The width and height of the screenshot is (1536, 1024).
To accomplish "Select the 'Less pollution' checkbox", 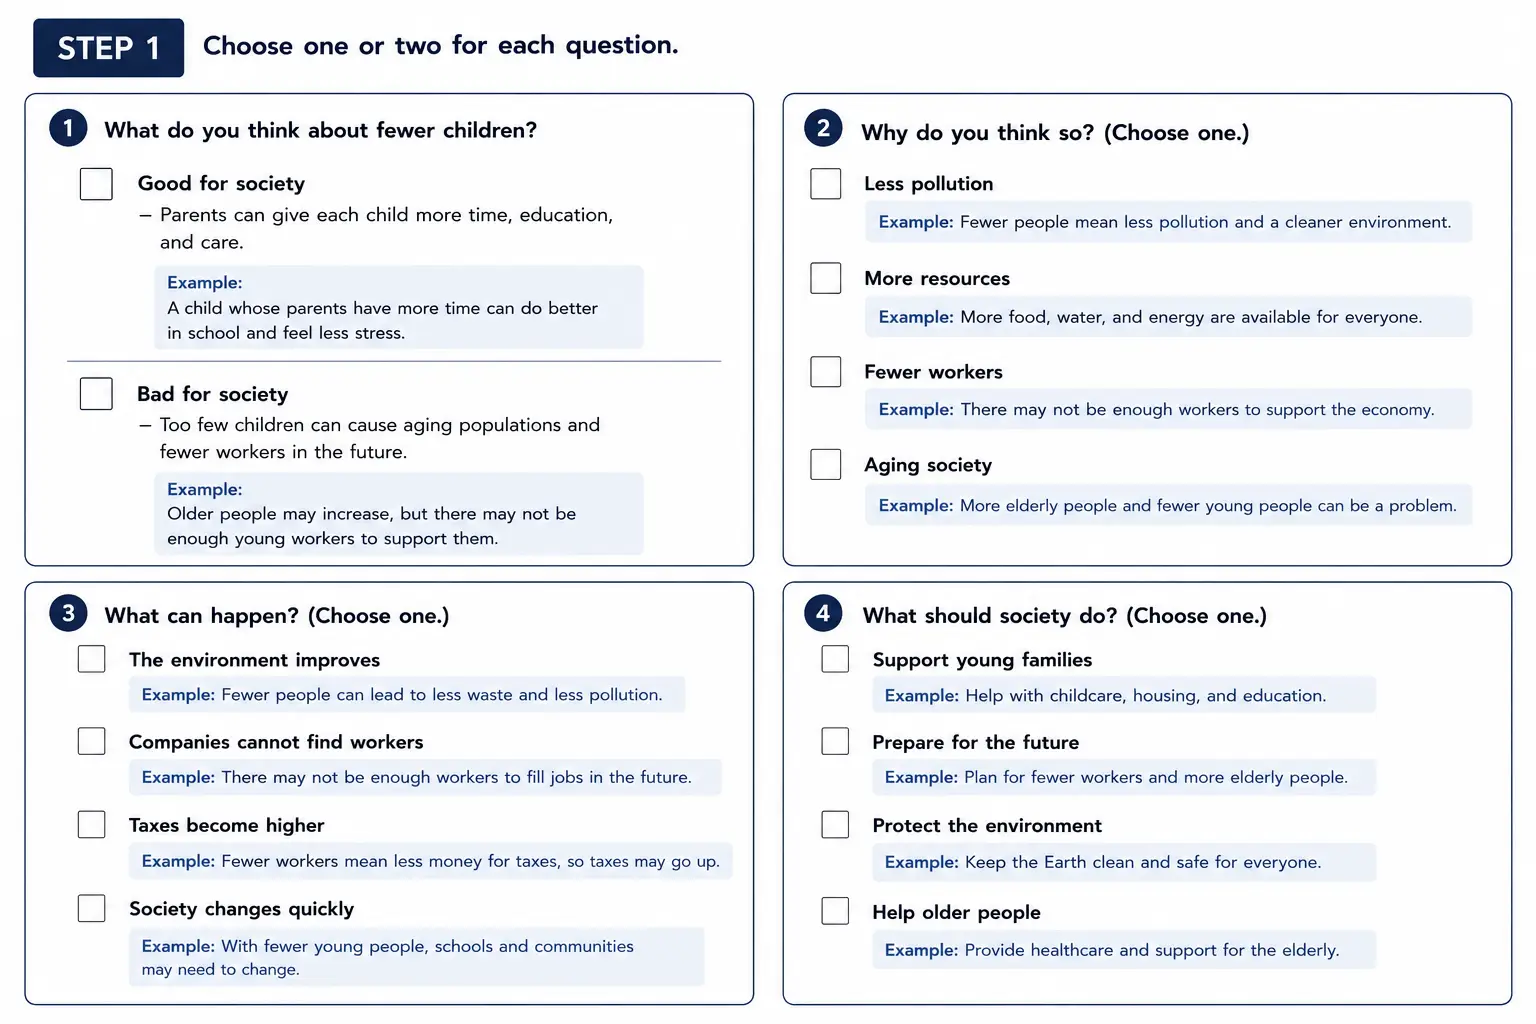I will (826, 184).
